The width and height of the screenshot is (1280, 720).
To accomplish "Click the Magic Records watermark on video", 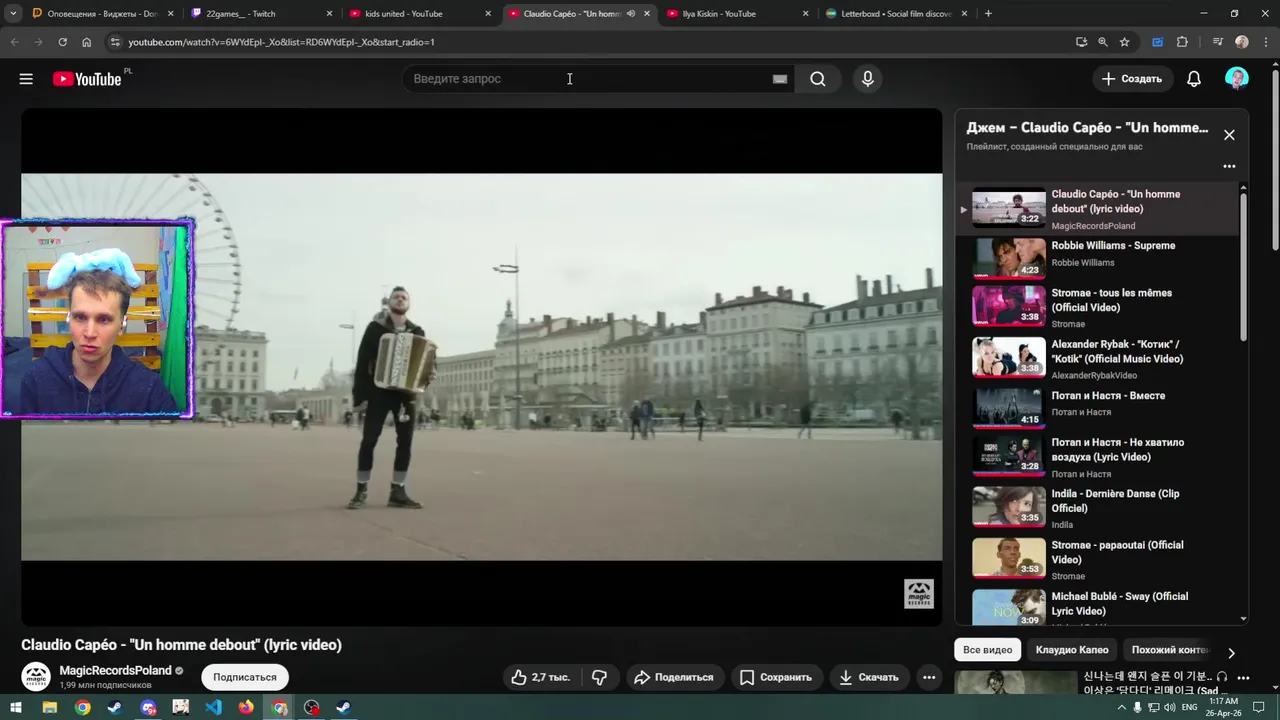I will (918, 593).
